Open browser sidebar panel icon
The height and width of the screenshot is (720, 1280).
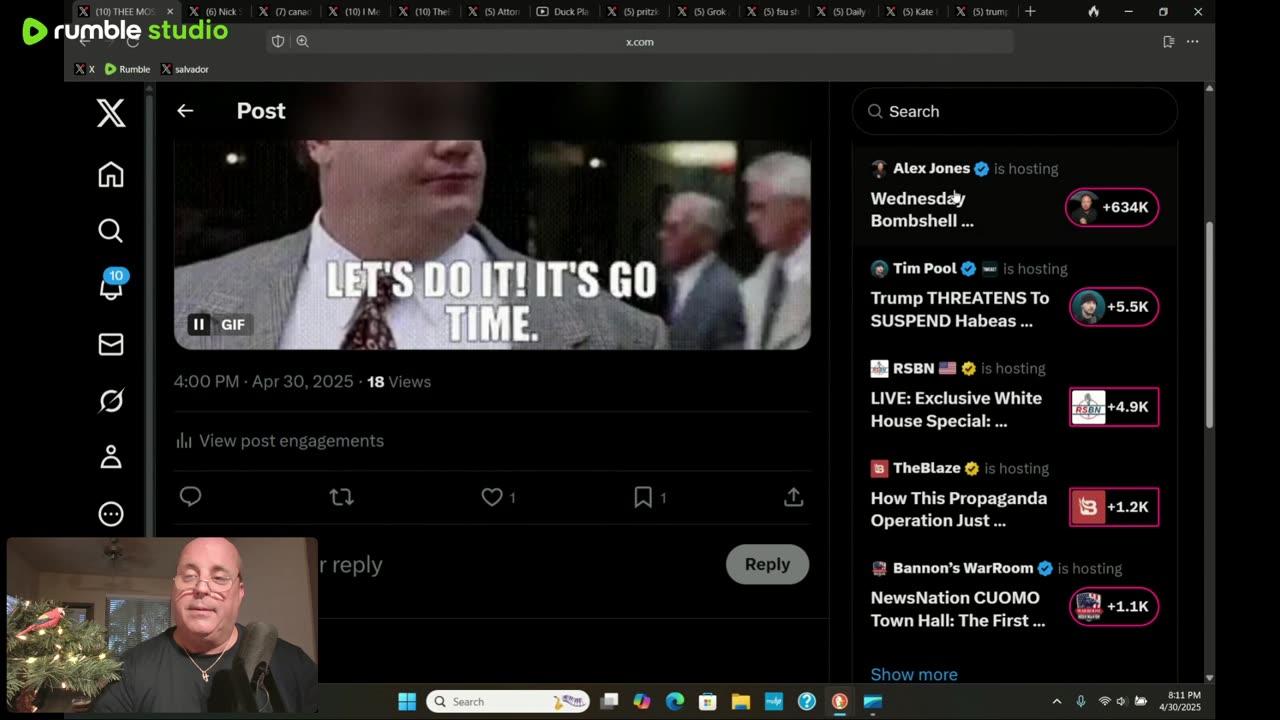point(1168,42)
